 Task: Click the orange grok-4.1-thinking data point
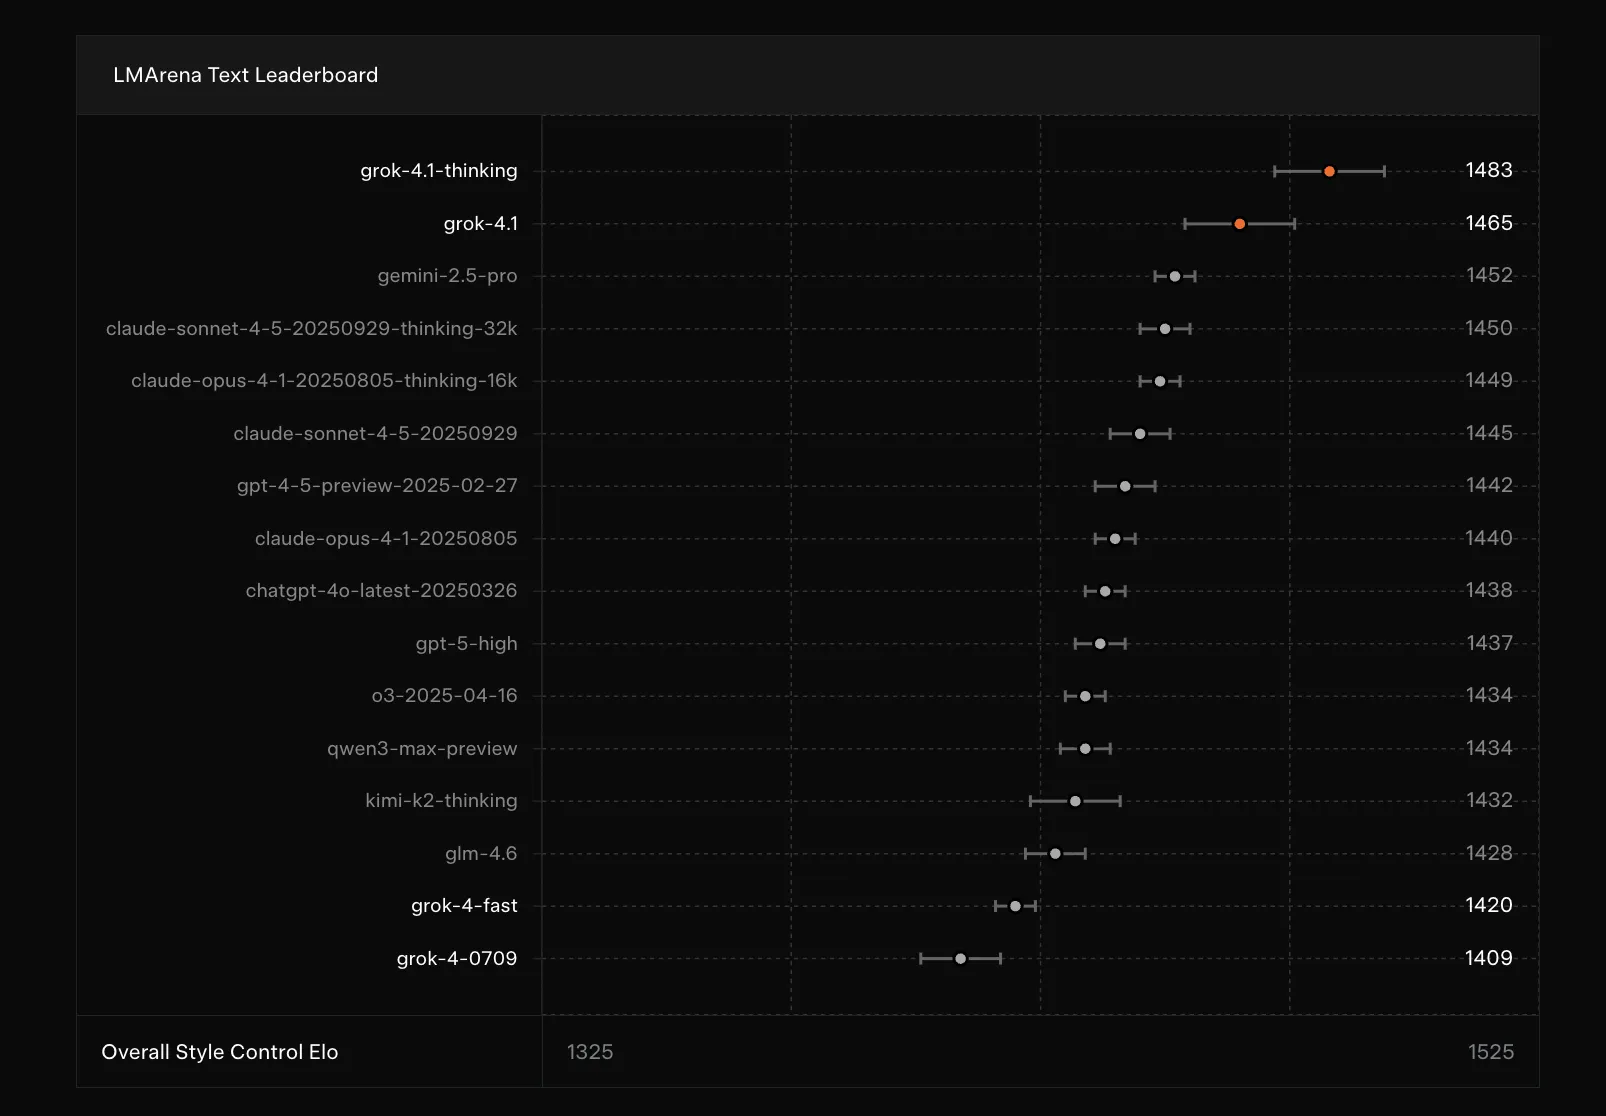(1329, 172)
